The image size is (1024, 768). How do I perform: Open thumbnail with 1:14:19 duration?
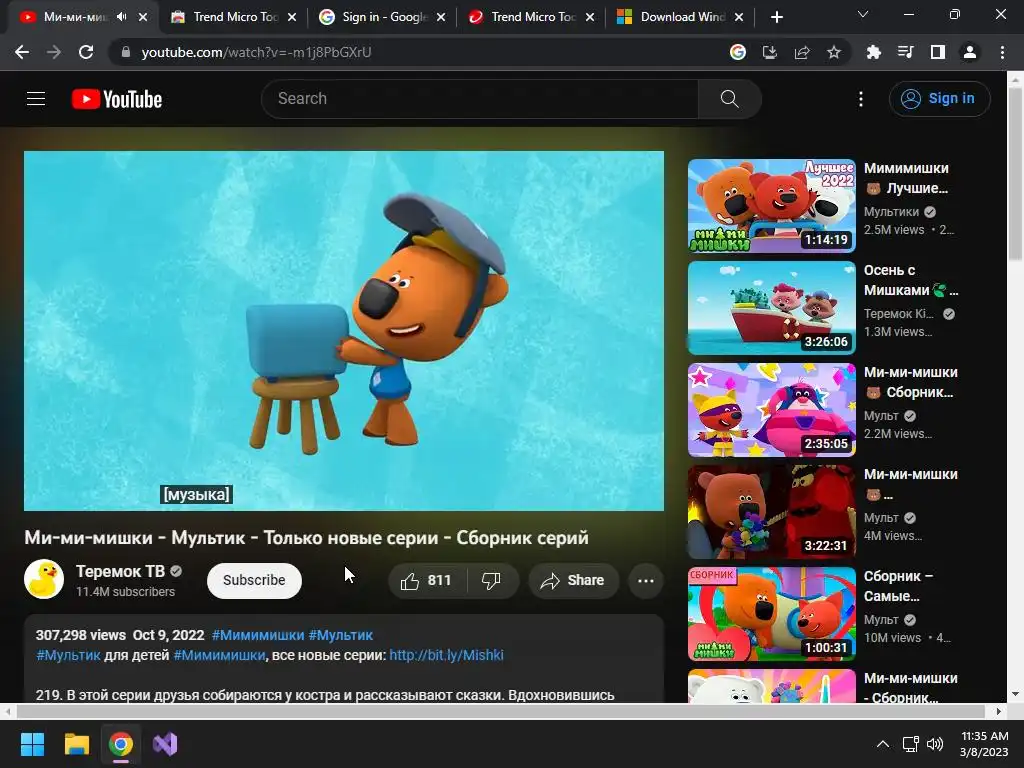[771, 206]
